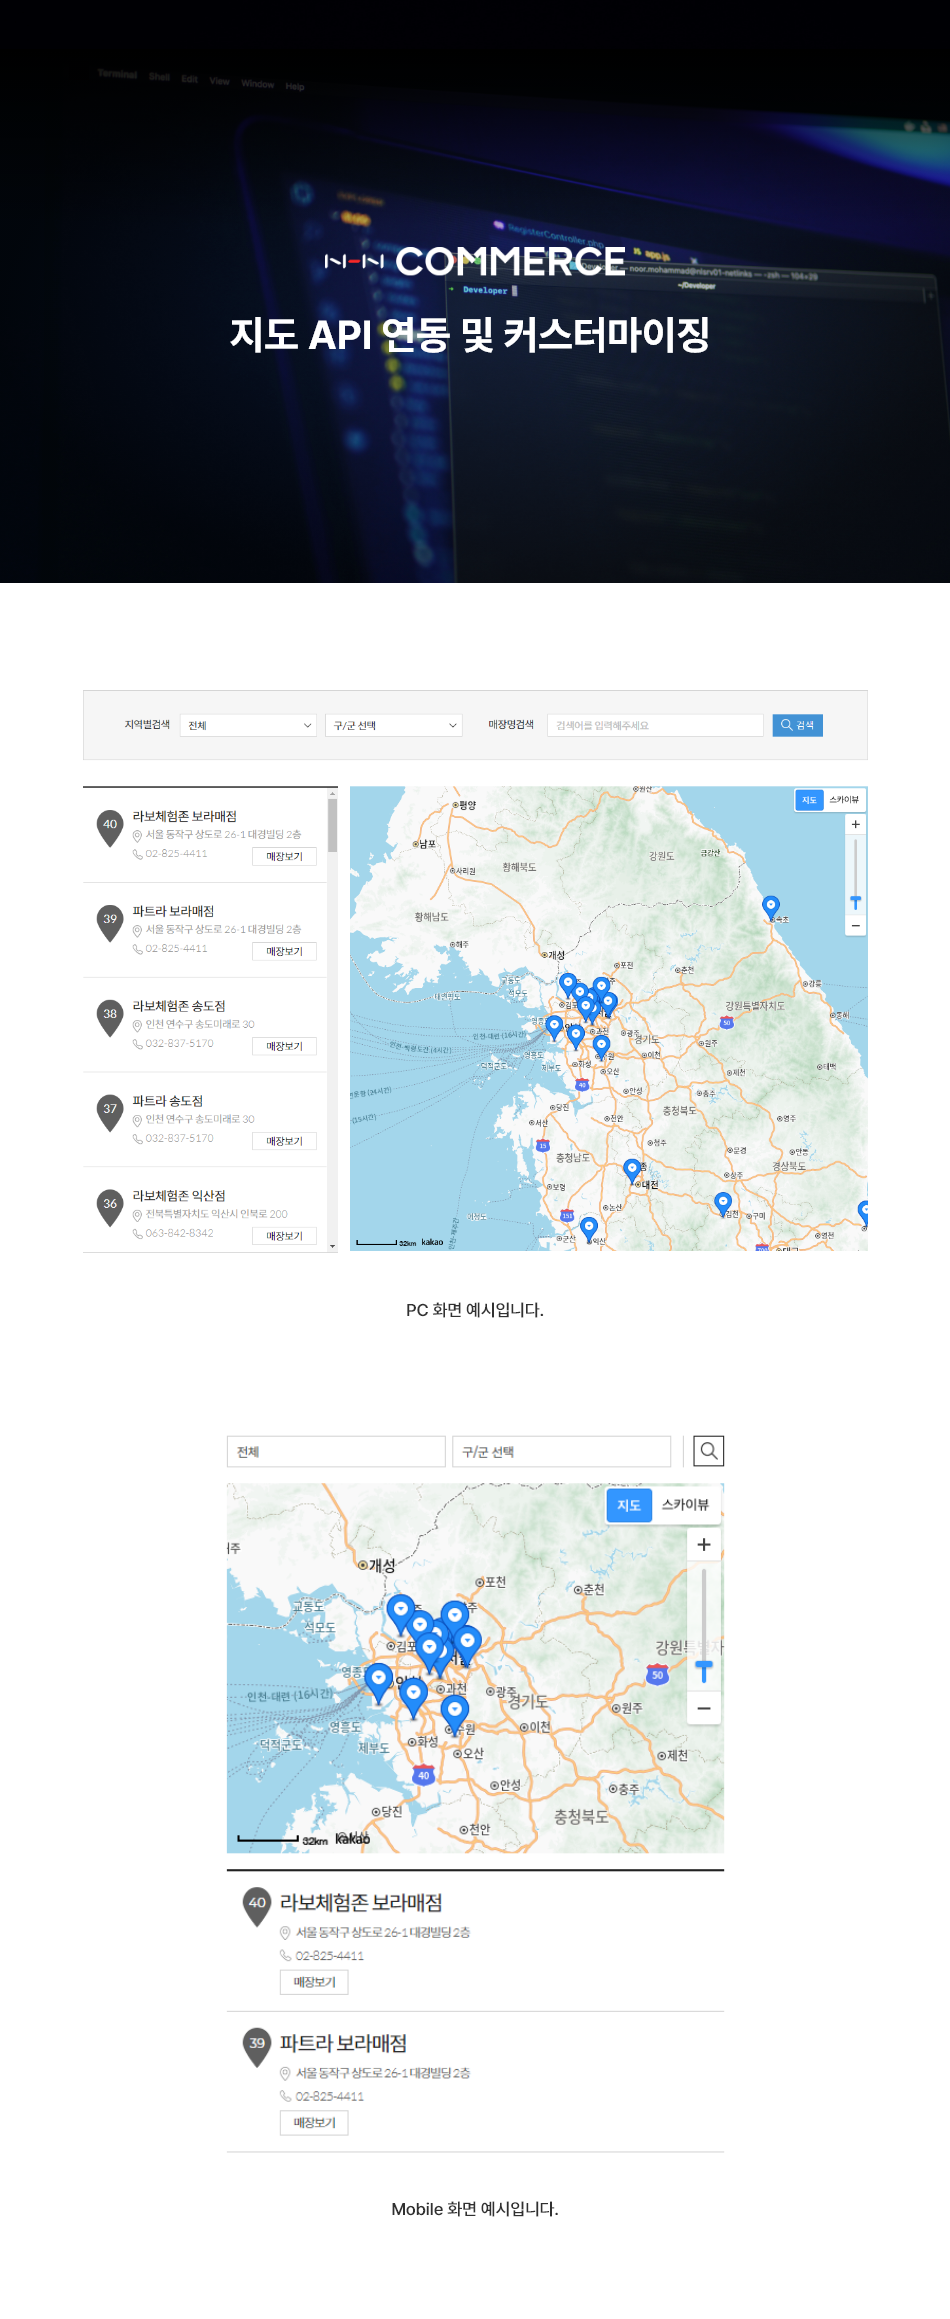Open the 전체 region dropdown in PC search
The image size is (950, 2319).
[x=250, y=725]
